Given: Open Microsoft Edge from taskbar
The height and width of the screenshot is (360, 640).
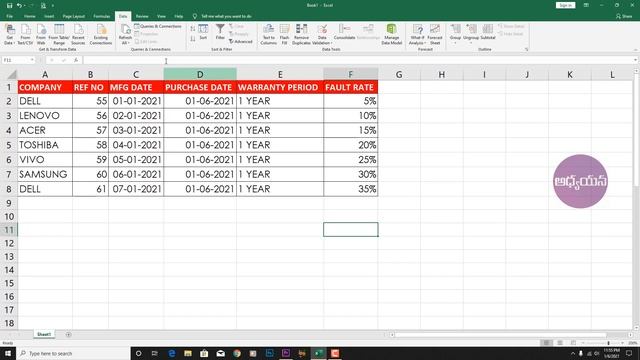Looking at the screenshot, I should pos(171,353).
